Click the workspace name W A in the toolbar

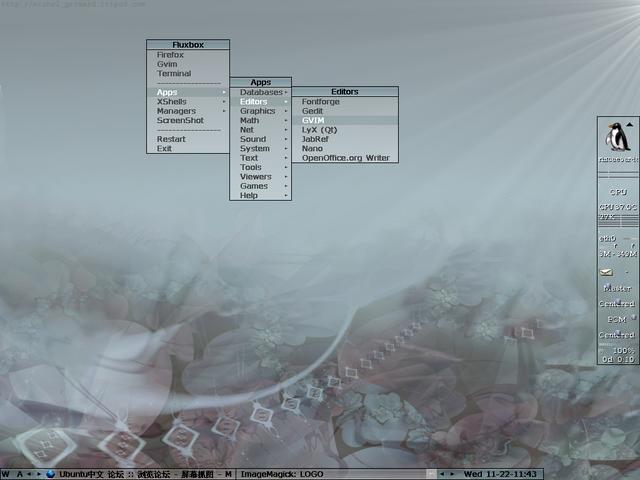pyautogui.click(x=12, y=474)
